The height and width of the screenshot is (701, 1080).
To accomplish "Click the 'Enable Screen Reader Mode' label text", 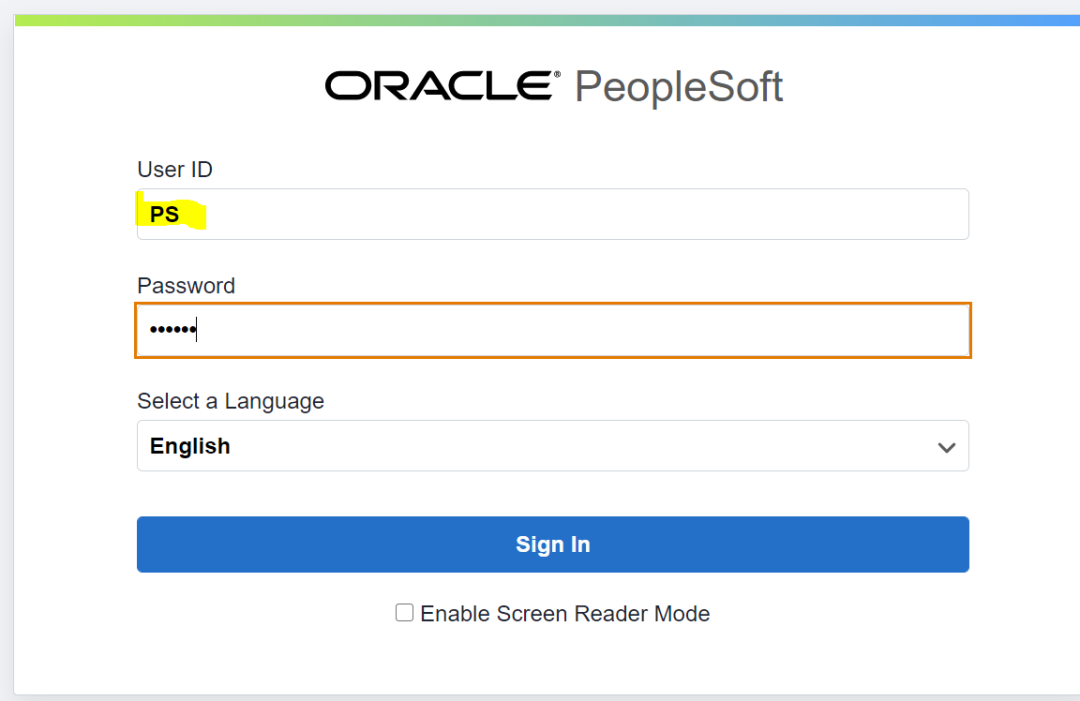I will click(565, 613).
